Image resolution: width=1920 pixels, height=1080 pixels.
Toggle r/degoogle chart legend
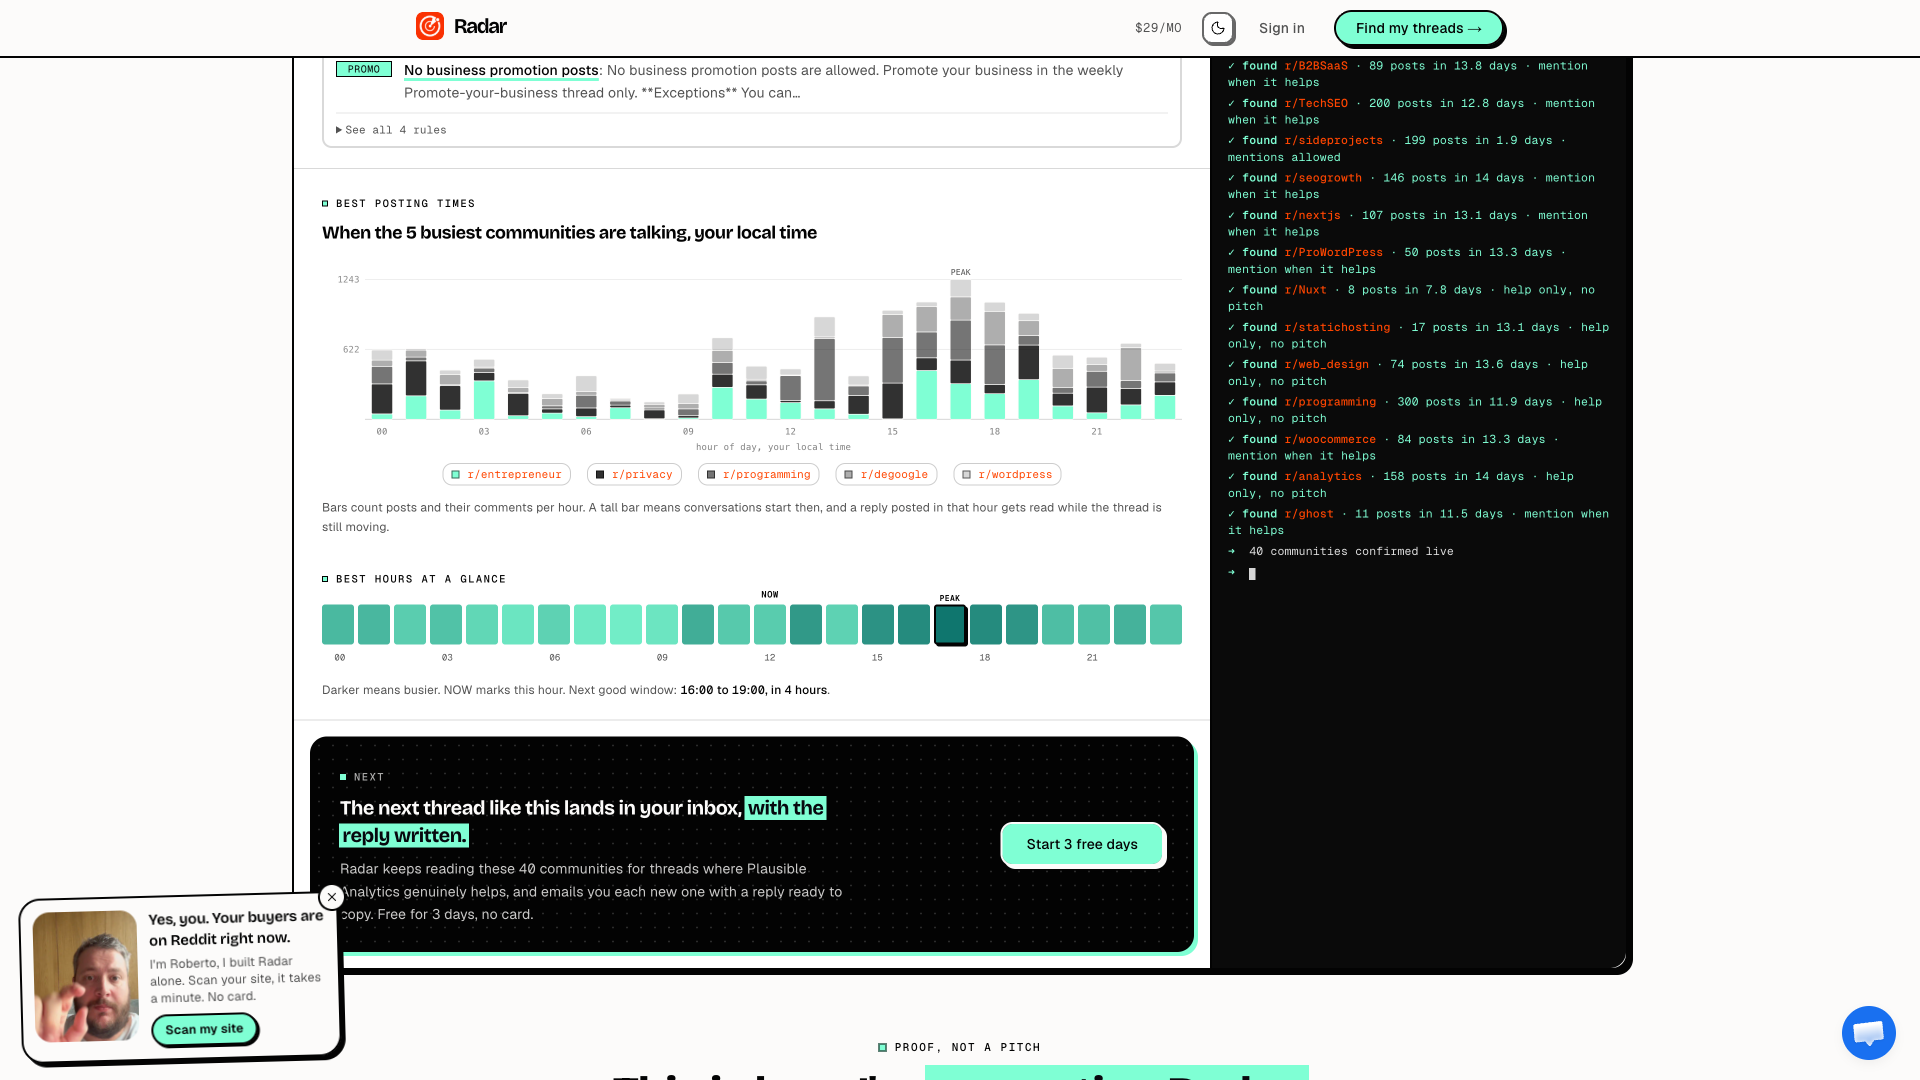click(x=886, y=474)
